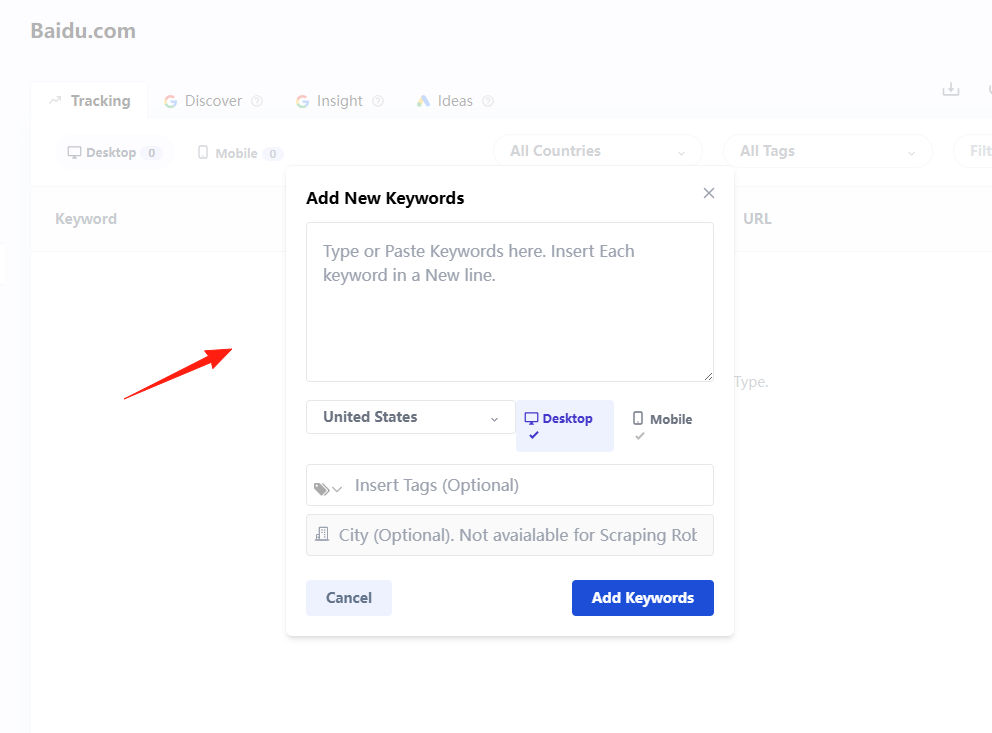Open the United States country dropdown
Screen dimensions: 992x733
tap(411, 417)
